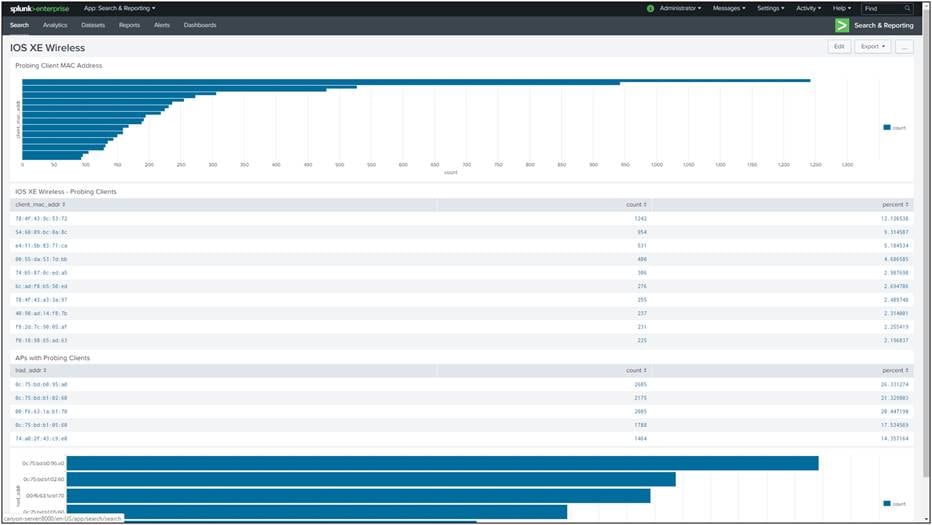
Task: Click AP address in row with count 2175
Action: pyautogui.click(x=41, y=398)
